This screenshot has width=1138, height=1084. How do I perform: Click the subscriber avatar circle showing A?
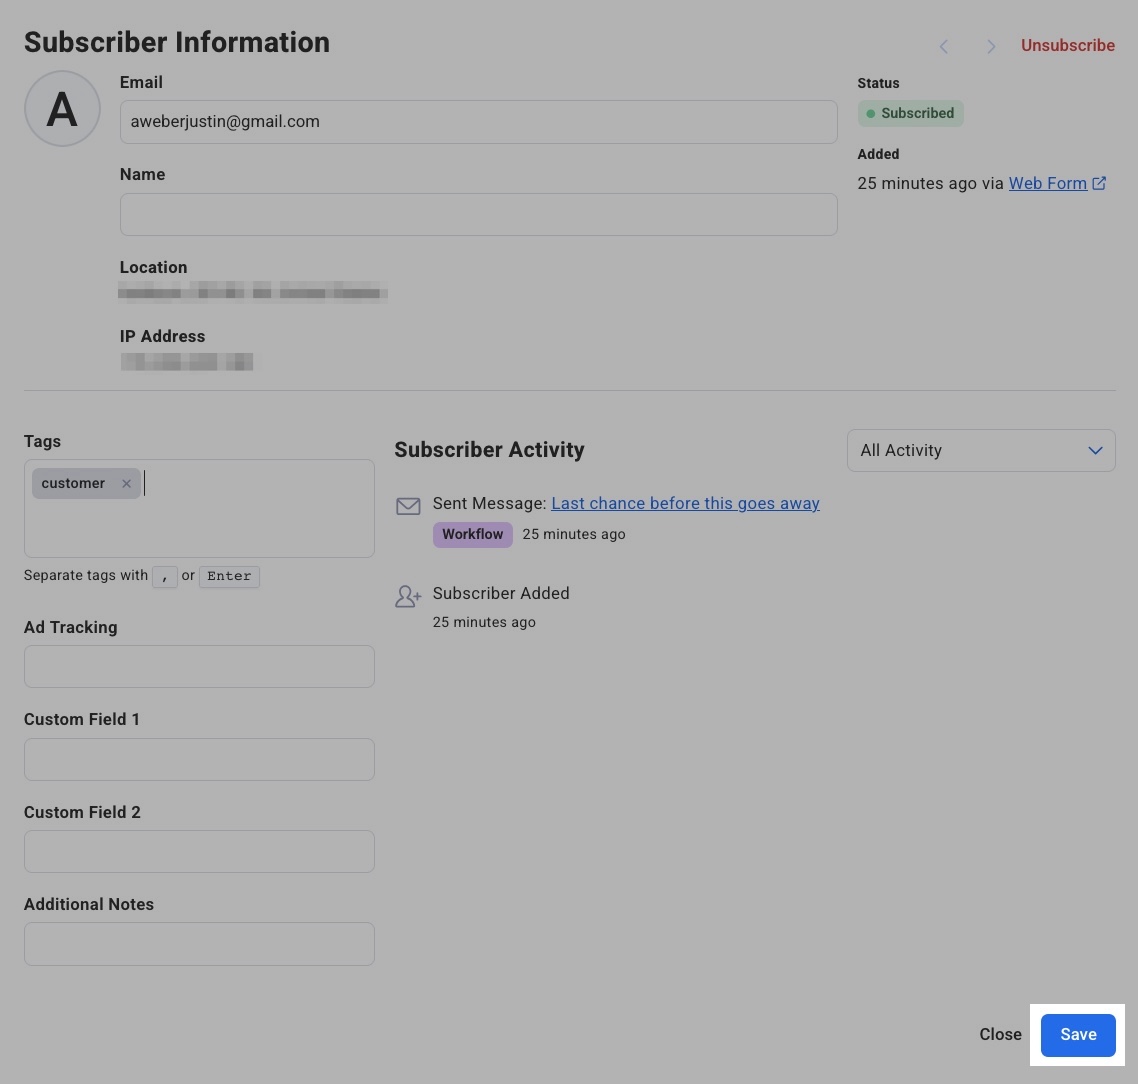(62, 108)
